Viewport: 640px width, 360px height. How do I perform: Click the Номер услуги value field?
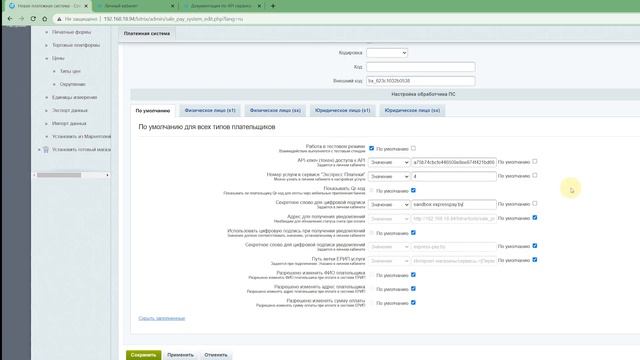tap(454, 176)
